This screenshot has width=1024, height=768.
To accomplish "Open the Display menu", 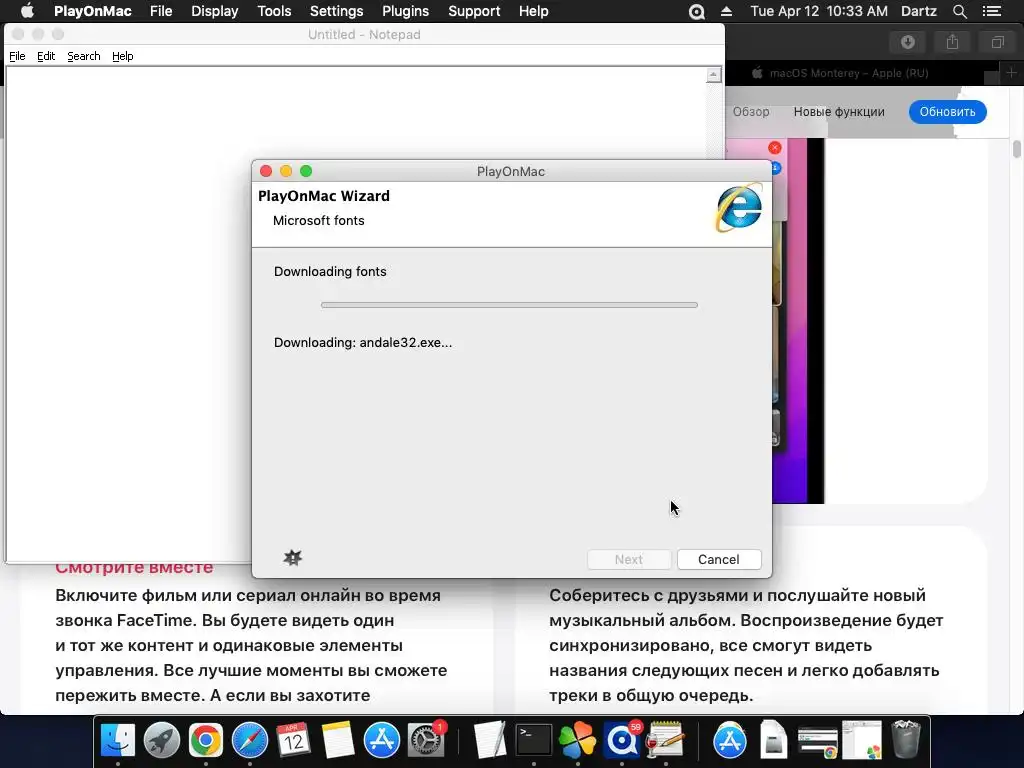I will [214, 11].
